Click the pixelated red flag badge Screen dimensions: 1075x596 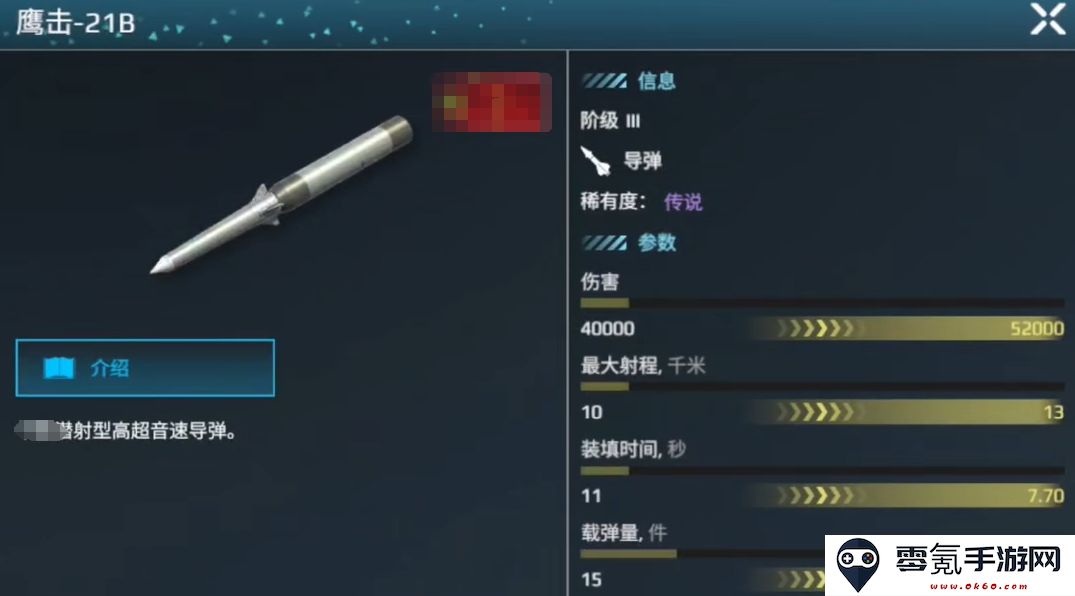coord(492,102)
